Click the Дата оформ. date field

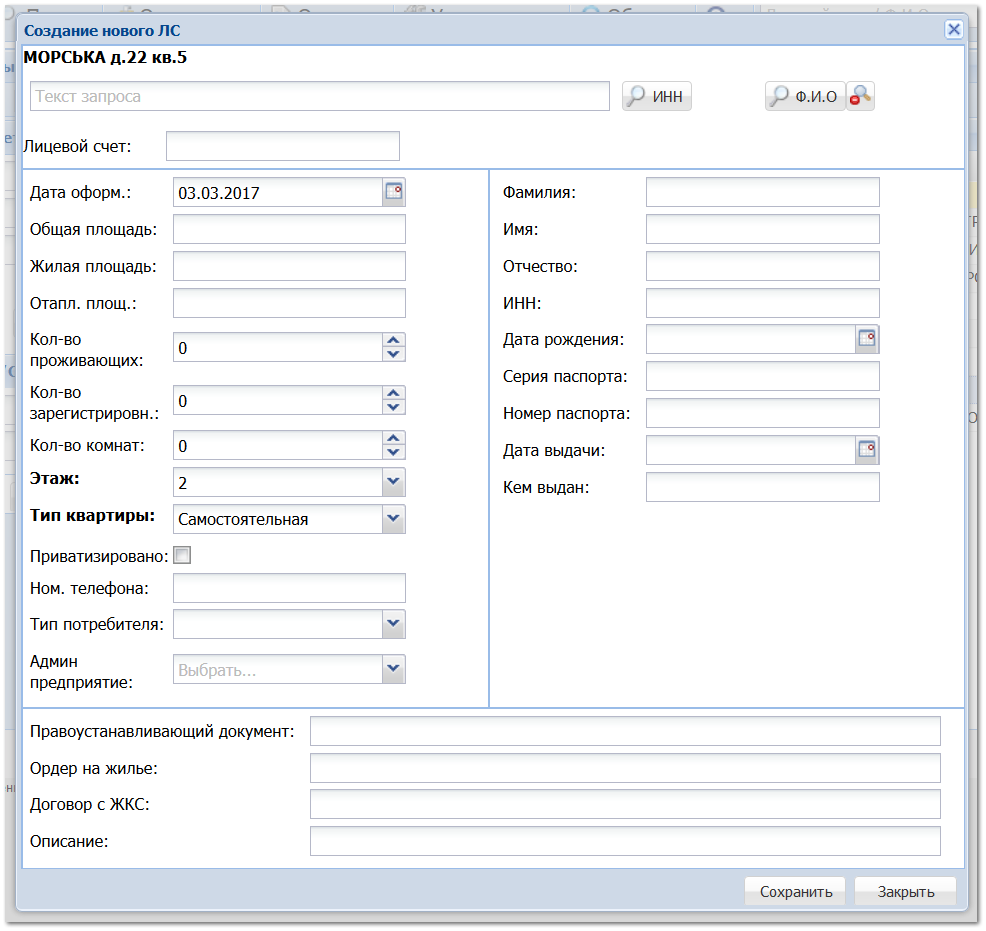pos(278,192)
